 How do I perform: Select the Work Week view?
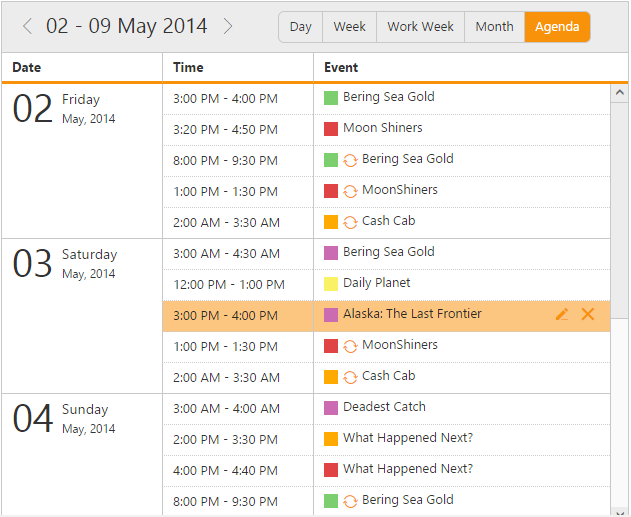[420, 27]
